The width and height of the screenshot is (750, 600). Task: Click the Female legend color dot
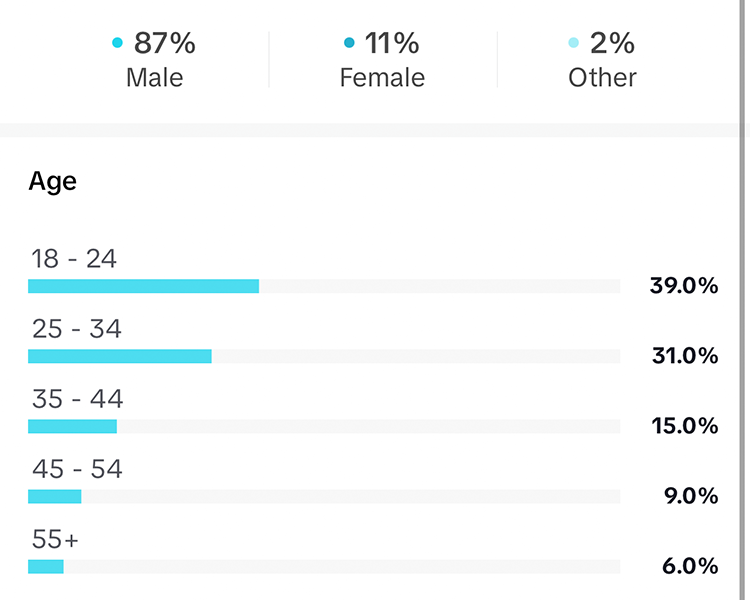pyautogui.click(x=349, y=43)
